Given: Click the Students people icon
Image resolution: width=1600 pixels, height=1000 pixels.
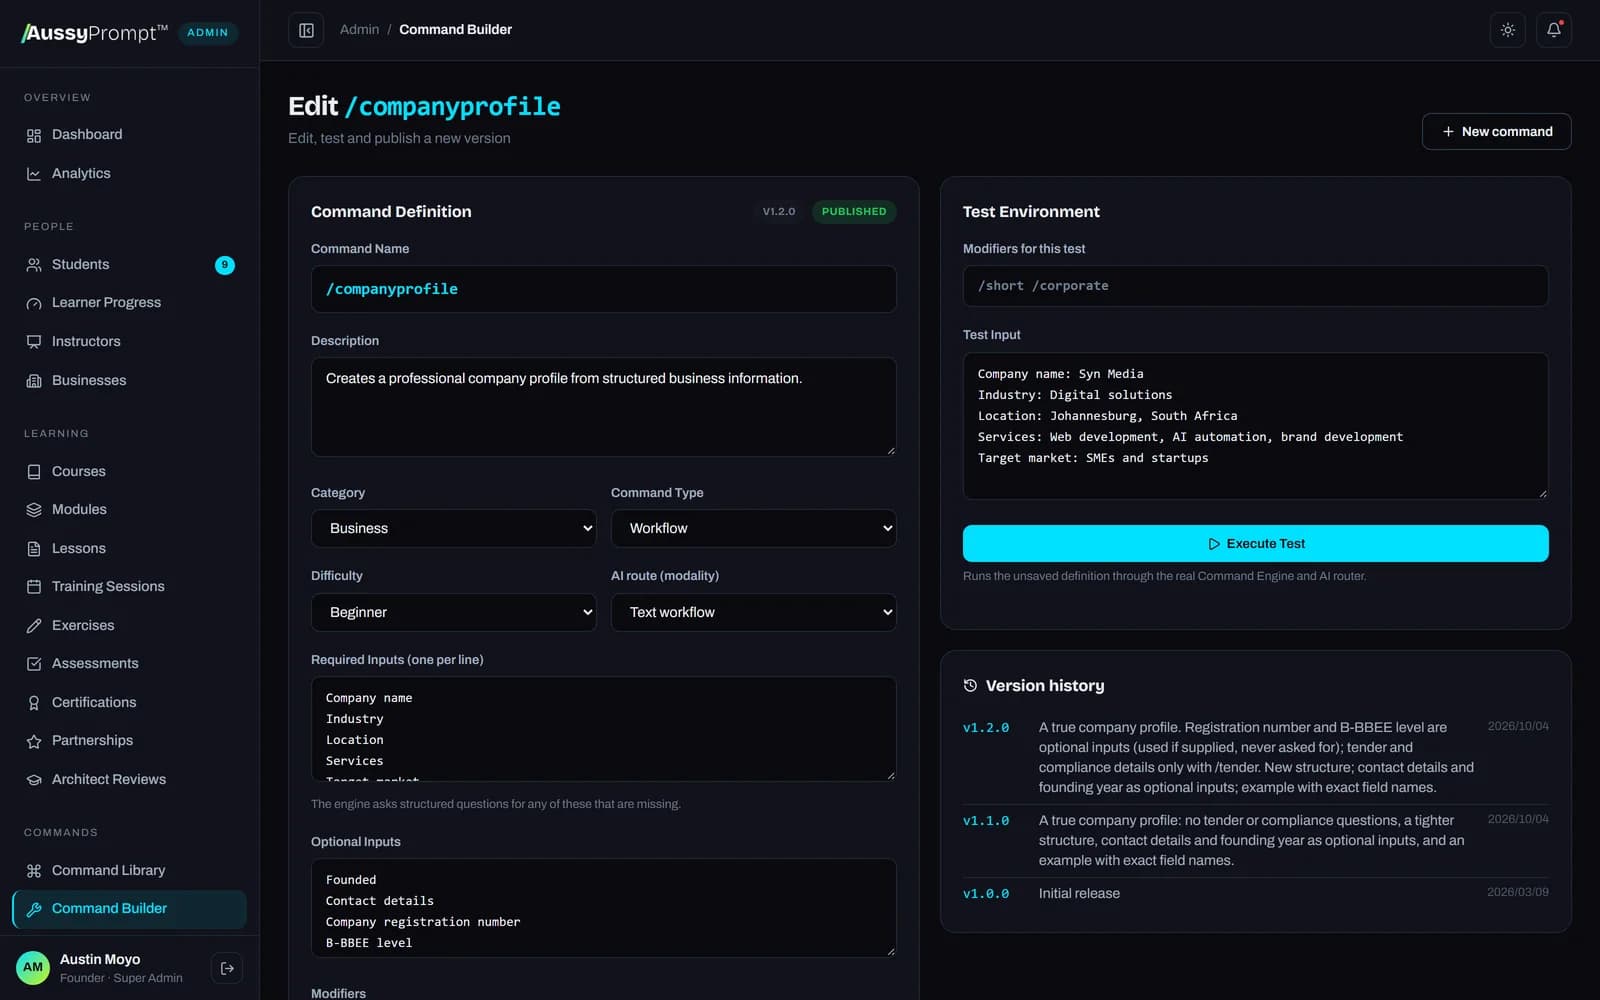Looking at the screenshot, I should (34, 265).
